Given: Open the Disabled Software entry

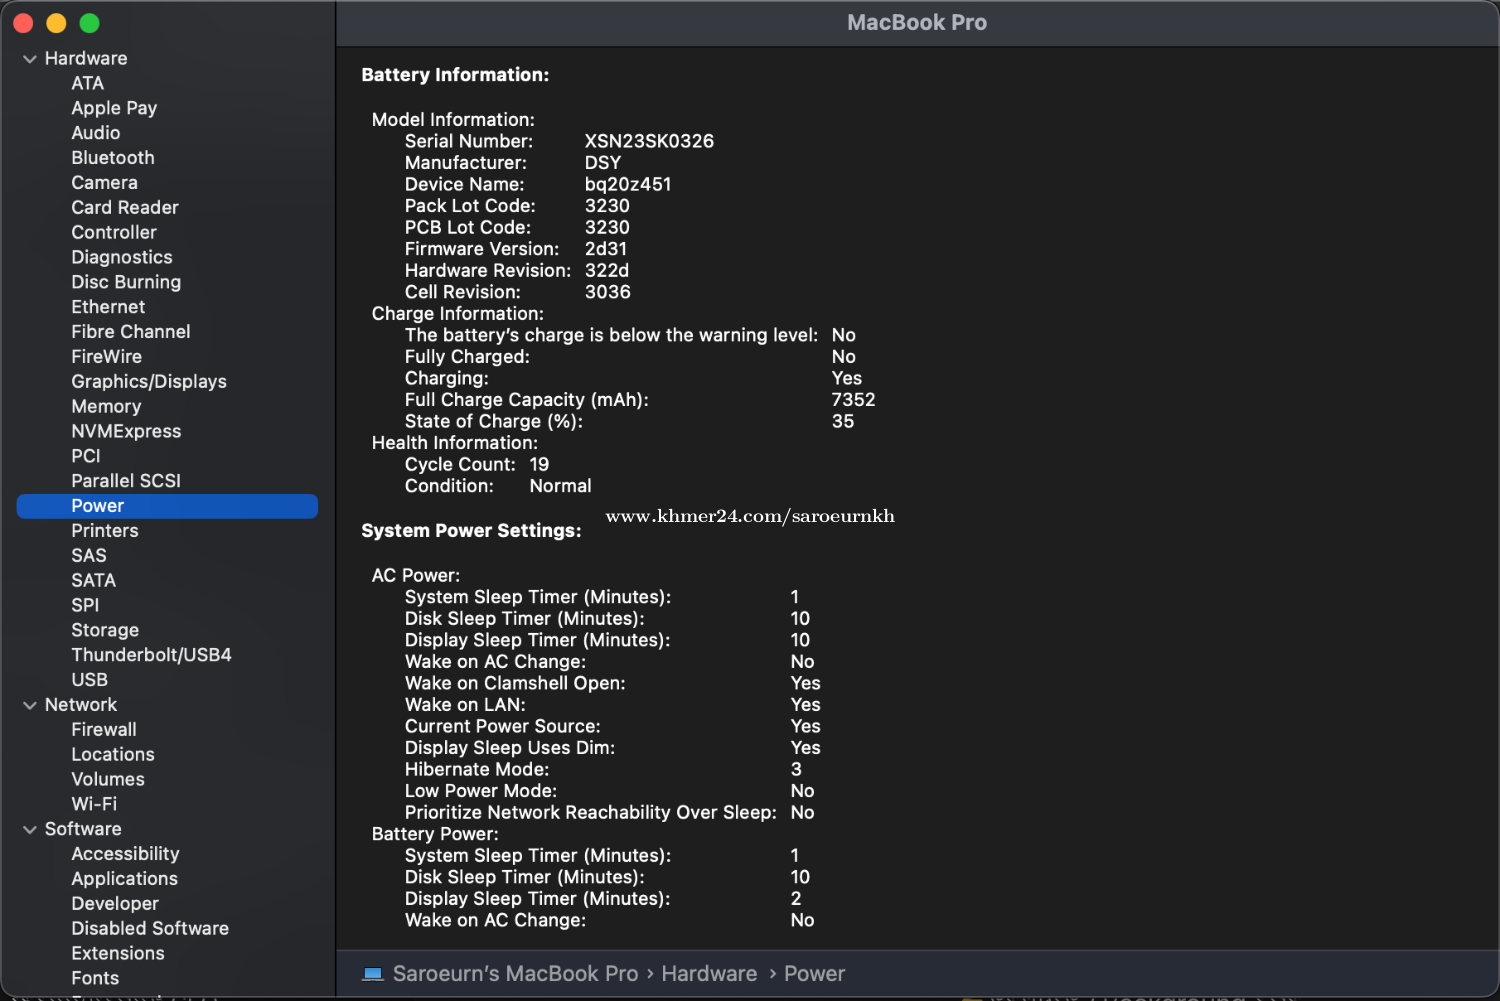Looking at the screenshot, I should pyautogui.click(x=150, y=929).
